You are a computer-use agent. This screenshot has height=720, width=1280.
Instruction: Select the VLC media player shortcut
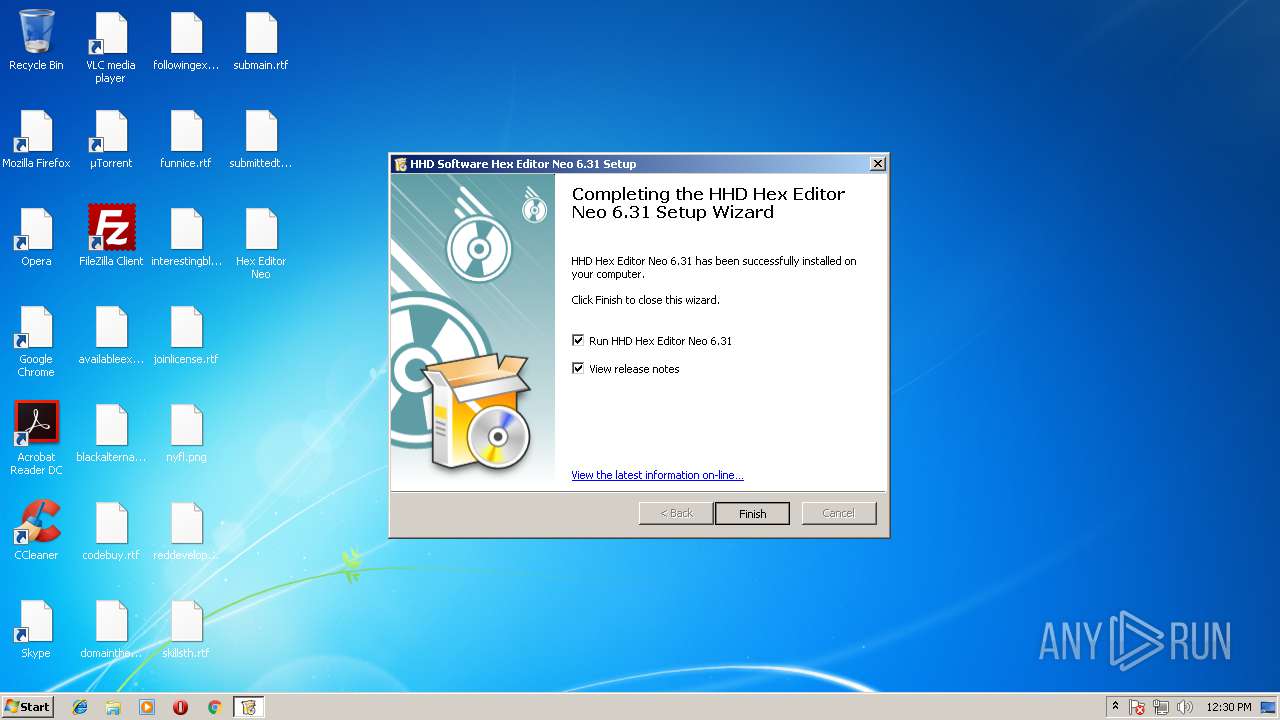tap(110, 48)
